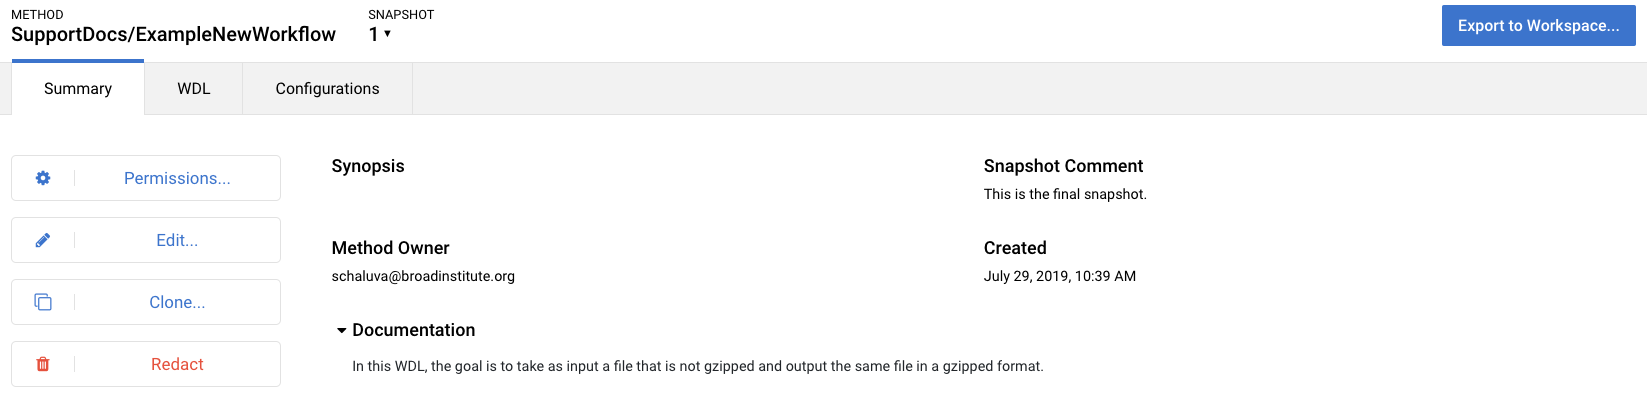
Task: Click the snapshot comment text
Action: coord(1065,194)
